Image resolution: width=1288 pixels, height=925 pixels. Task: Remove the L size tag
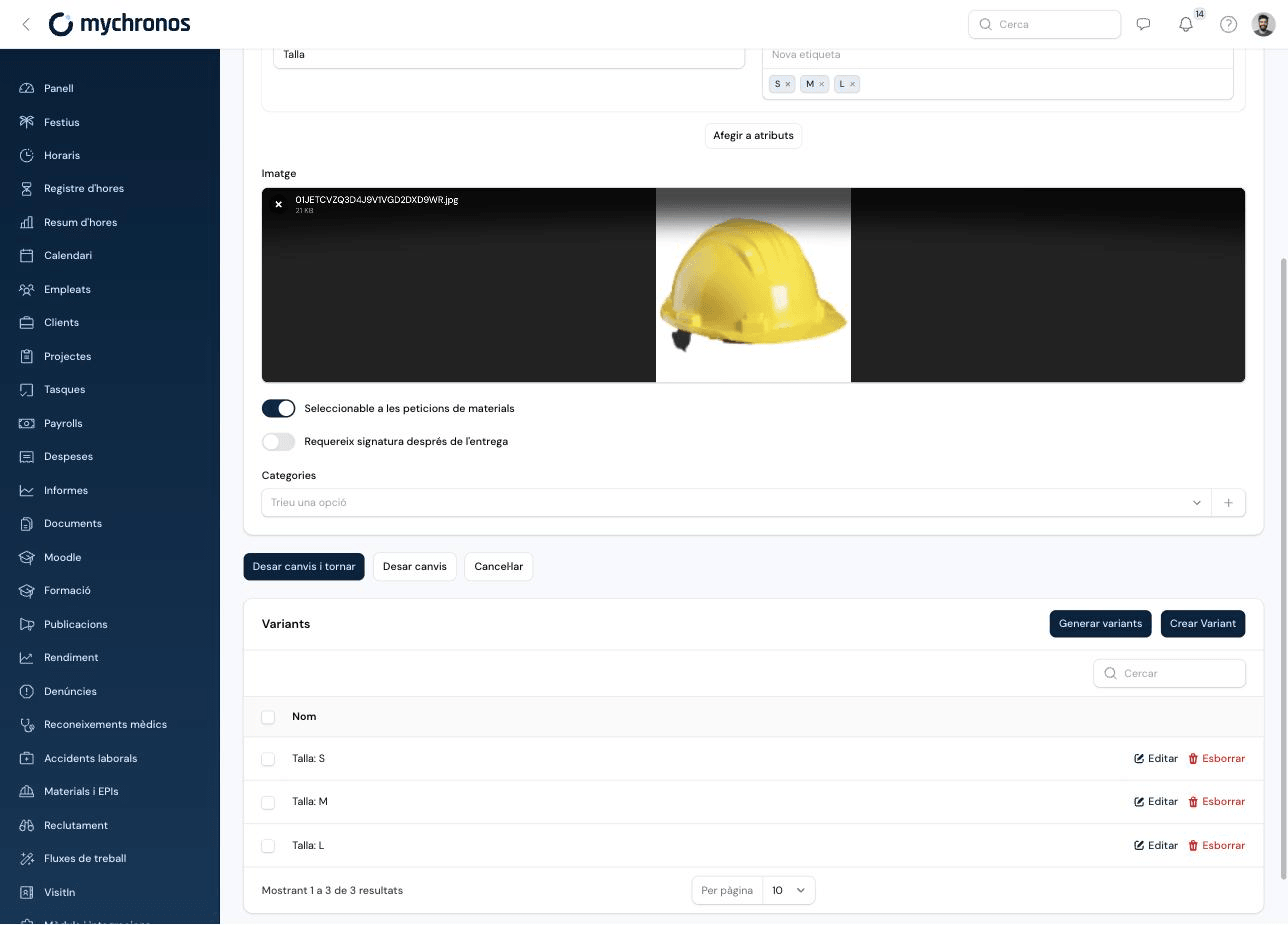(x=852, y=84)
